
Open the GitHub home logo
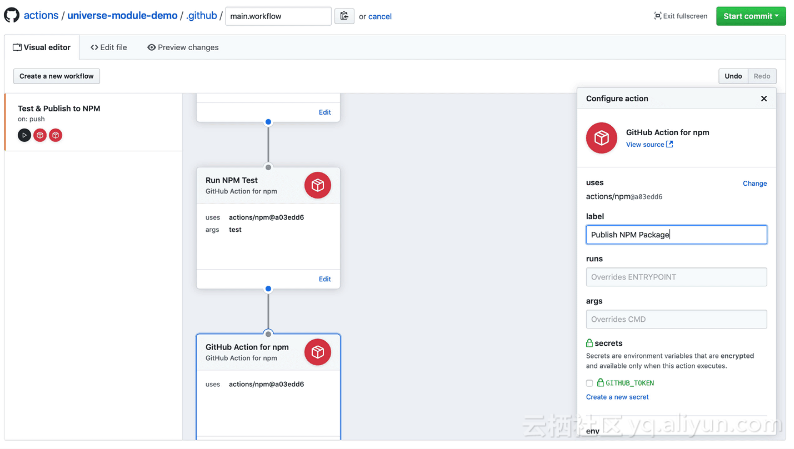point(12,15)
